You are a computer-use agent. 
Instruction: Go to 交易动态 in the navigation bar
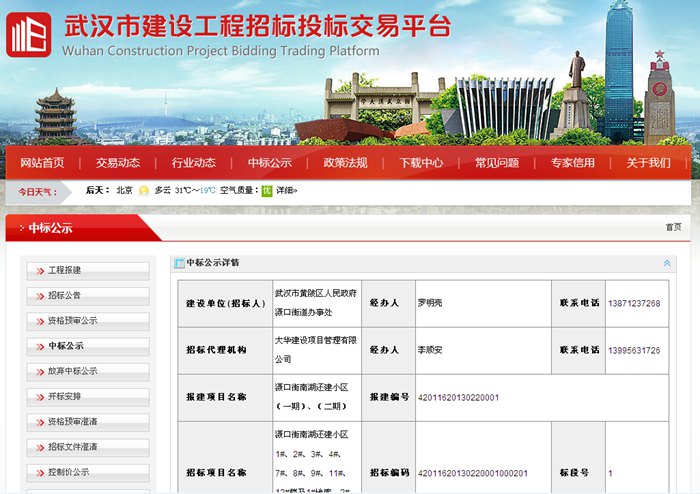(118, 163)
